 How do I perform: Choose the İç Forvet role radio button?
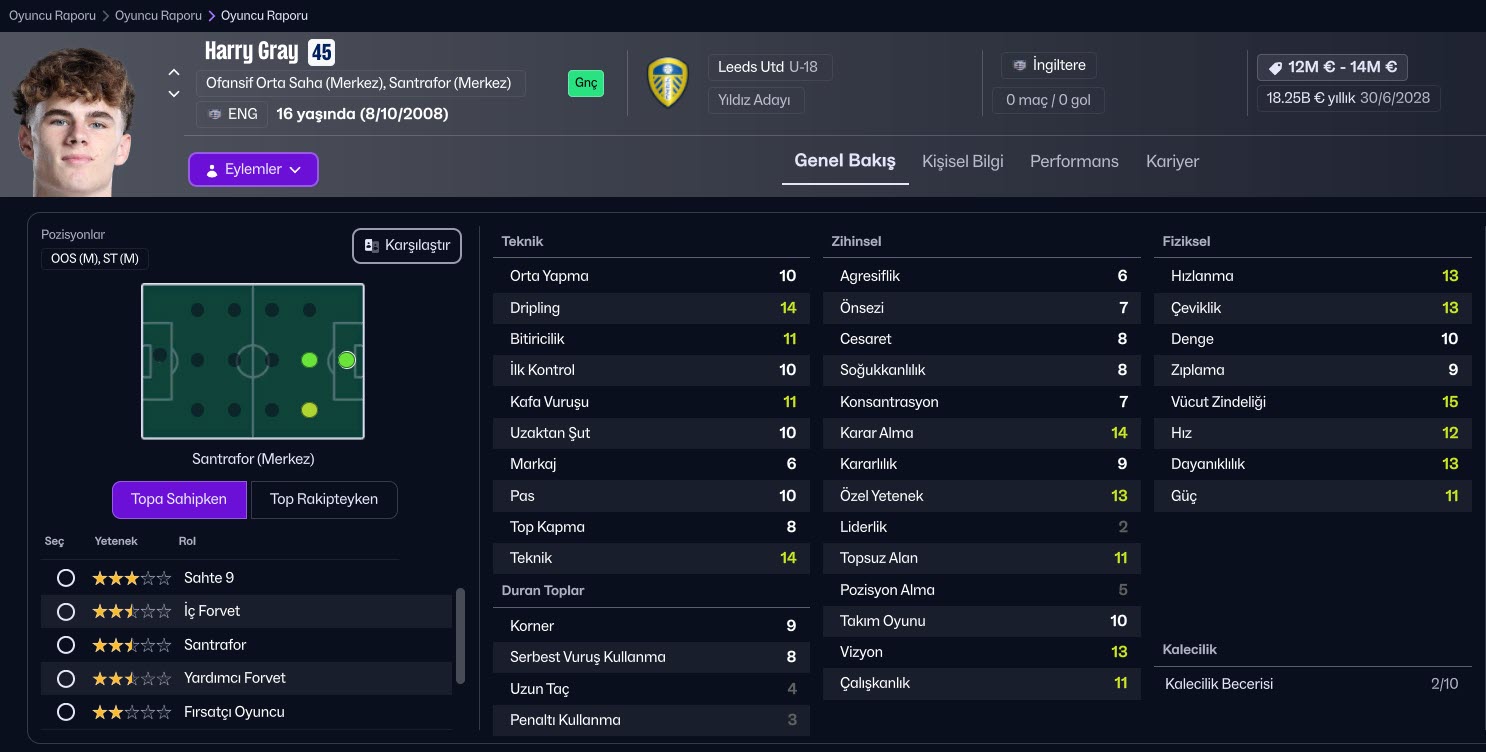[x=66, y=611]
